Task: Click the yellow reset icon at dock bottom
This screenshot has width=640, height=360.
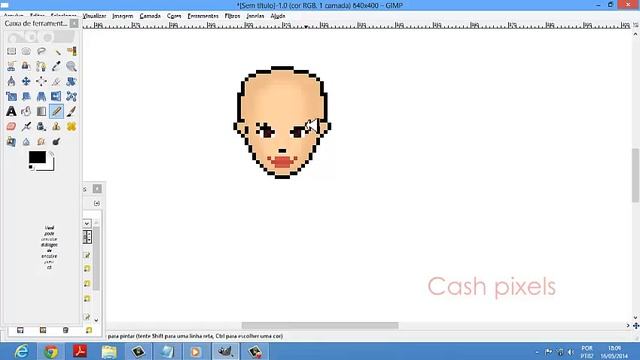Action: 89,330
